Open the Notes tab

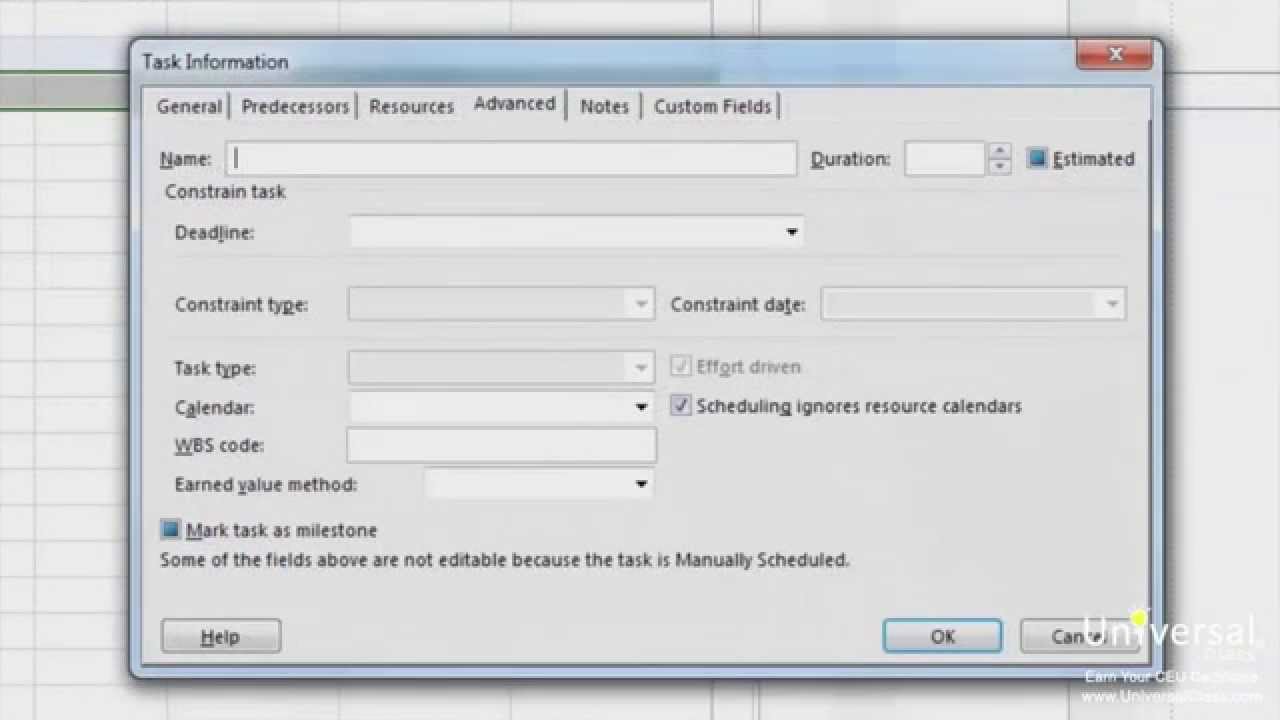(604, 106)
